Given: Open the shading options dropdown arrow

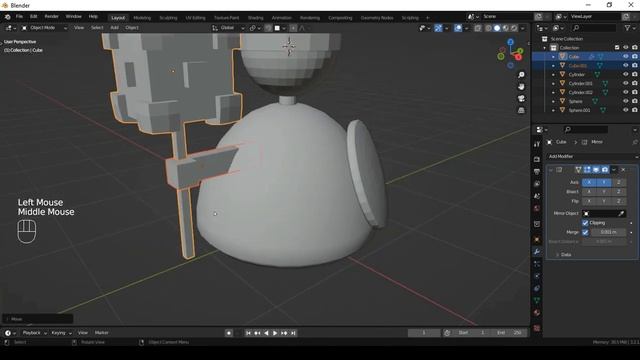Looking at the screenshot, I should coord(522,28).
